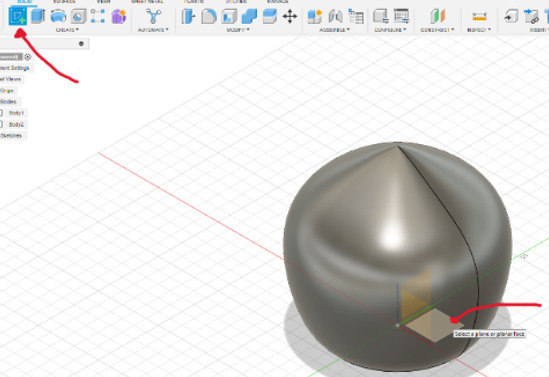The image size is (549, 377).
Task: Select the root component in browser
Action: tap(11, 57)
